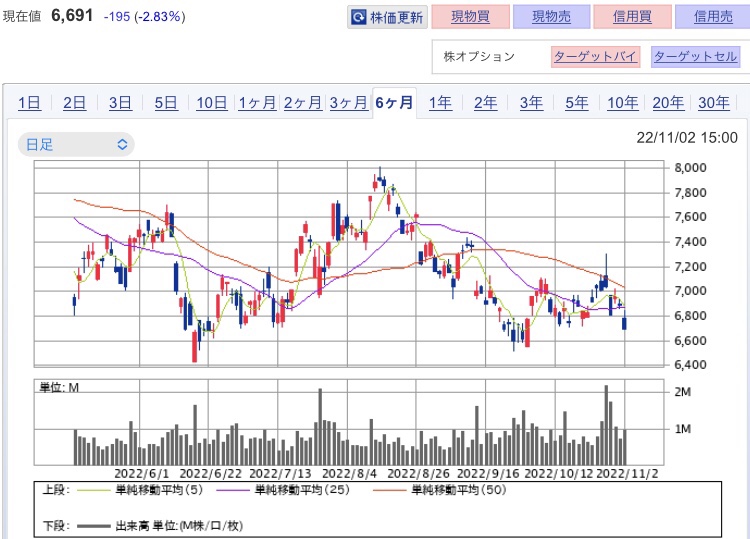The height and width of the screenshot is (539, 750).
Task: Click the 2022/6/1 date axis label
Action: pos(142,473)
